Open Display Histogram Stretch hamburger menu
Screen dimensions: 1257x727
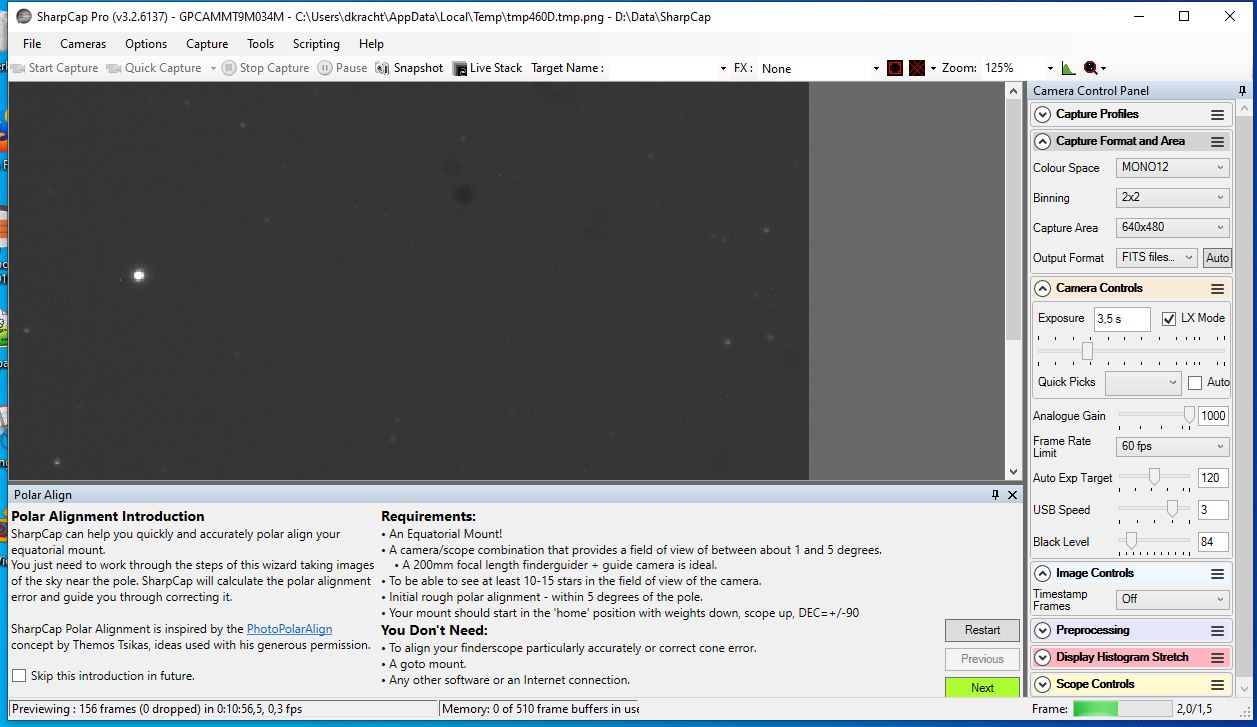point(1217,658)
